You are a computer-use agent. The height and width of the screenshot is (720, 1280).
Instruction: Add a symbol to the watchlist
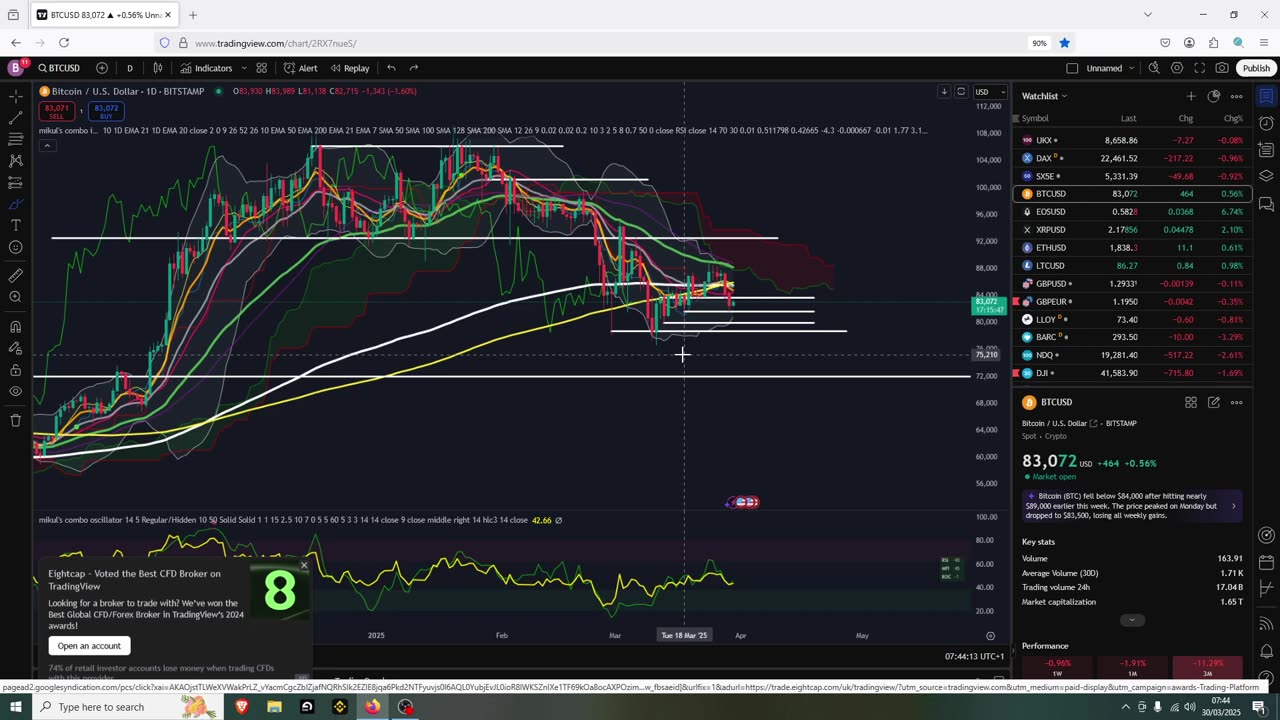coord(1190,96)
